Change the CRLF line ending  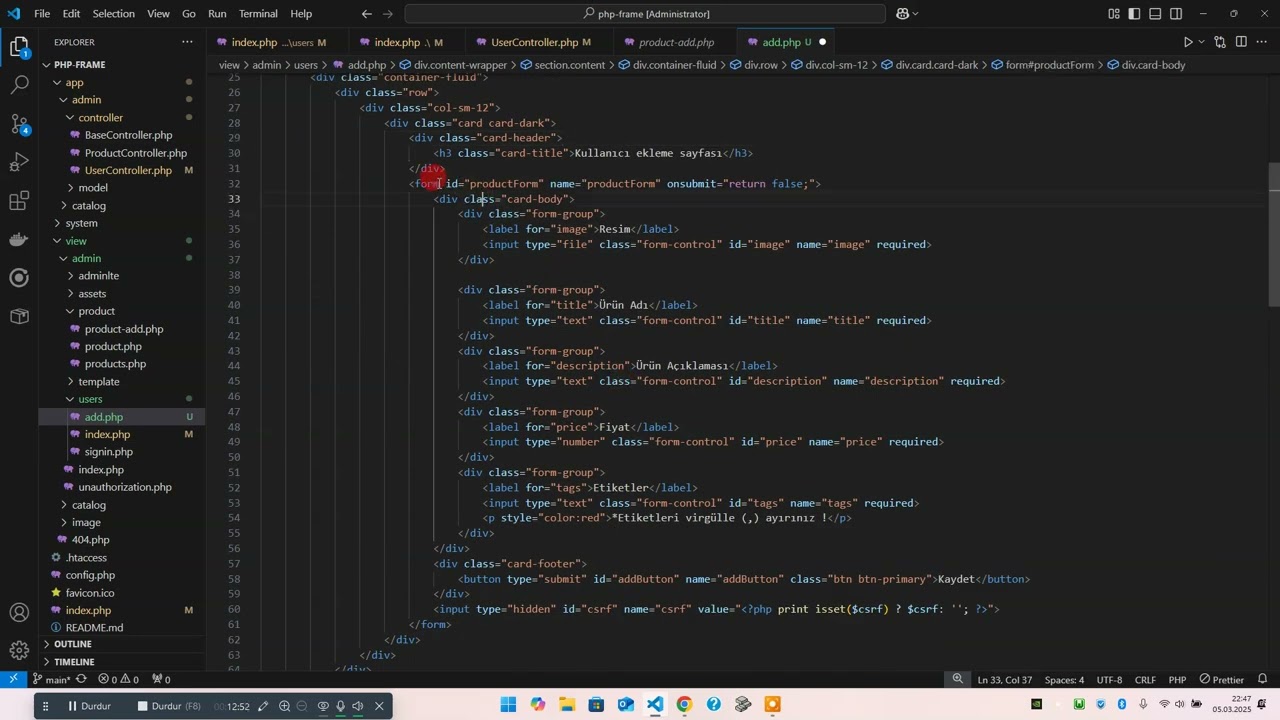pyautogui.click(x=1145, y=680)
